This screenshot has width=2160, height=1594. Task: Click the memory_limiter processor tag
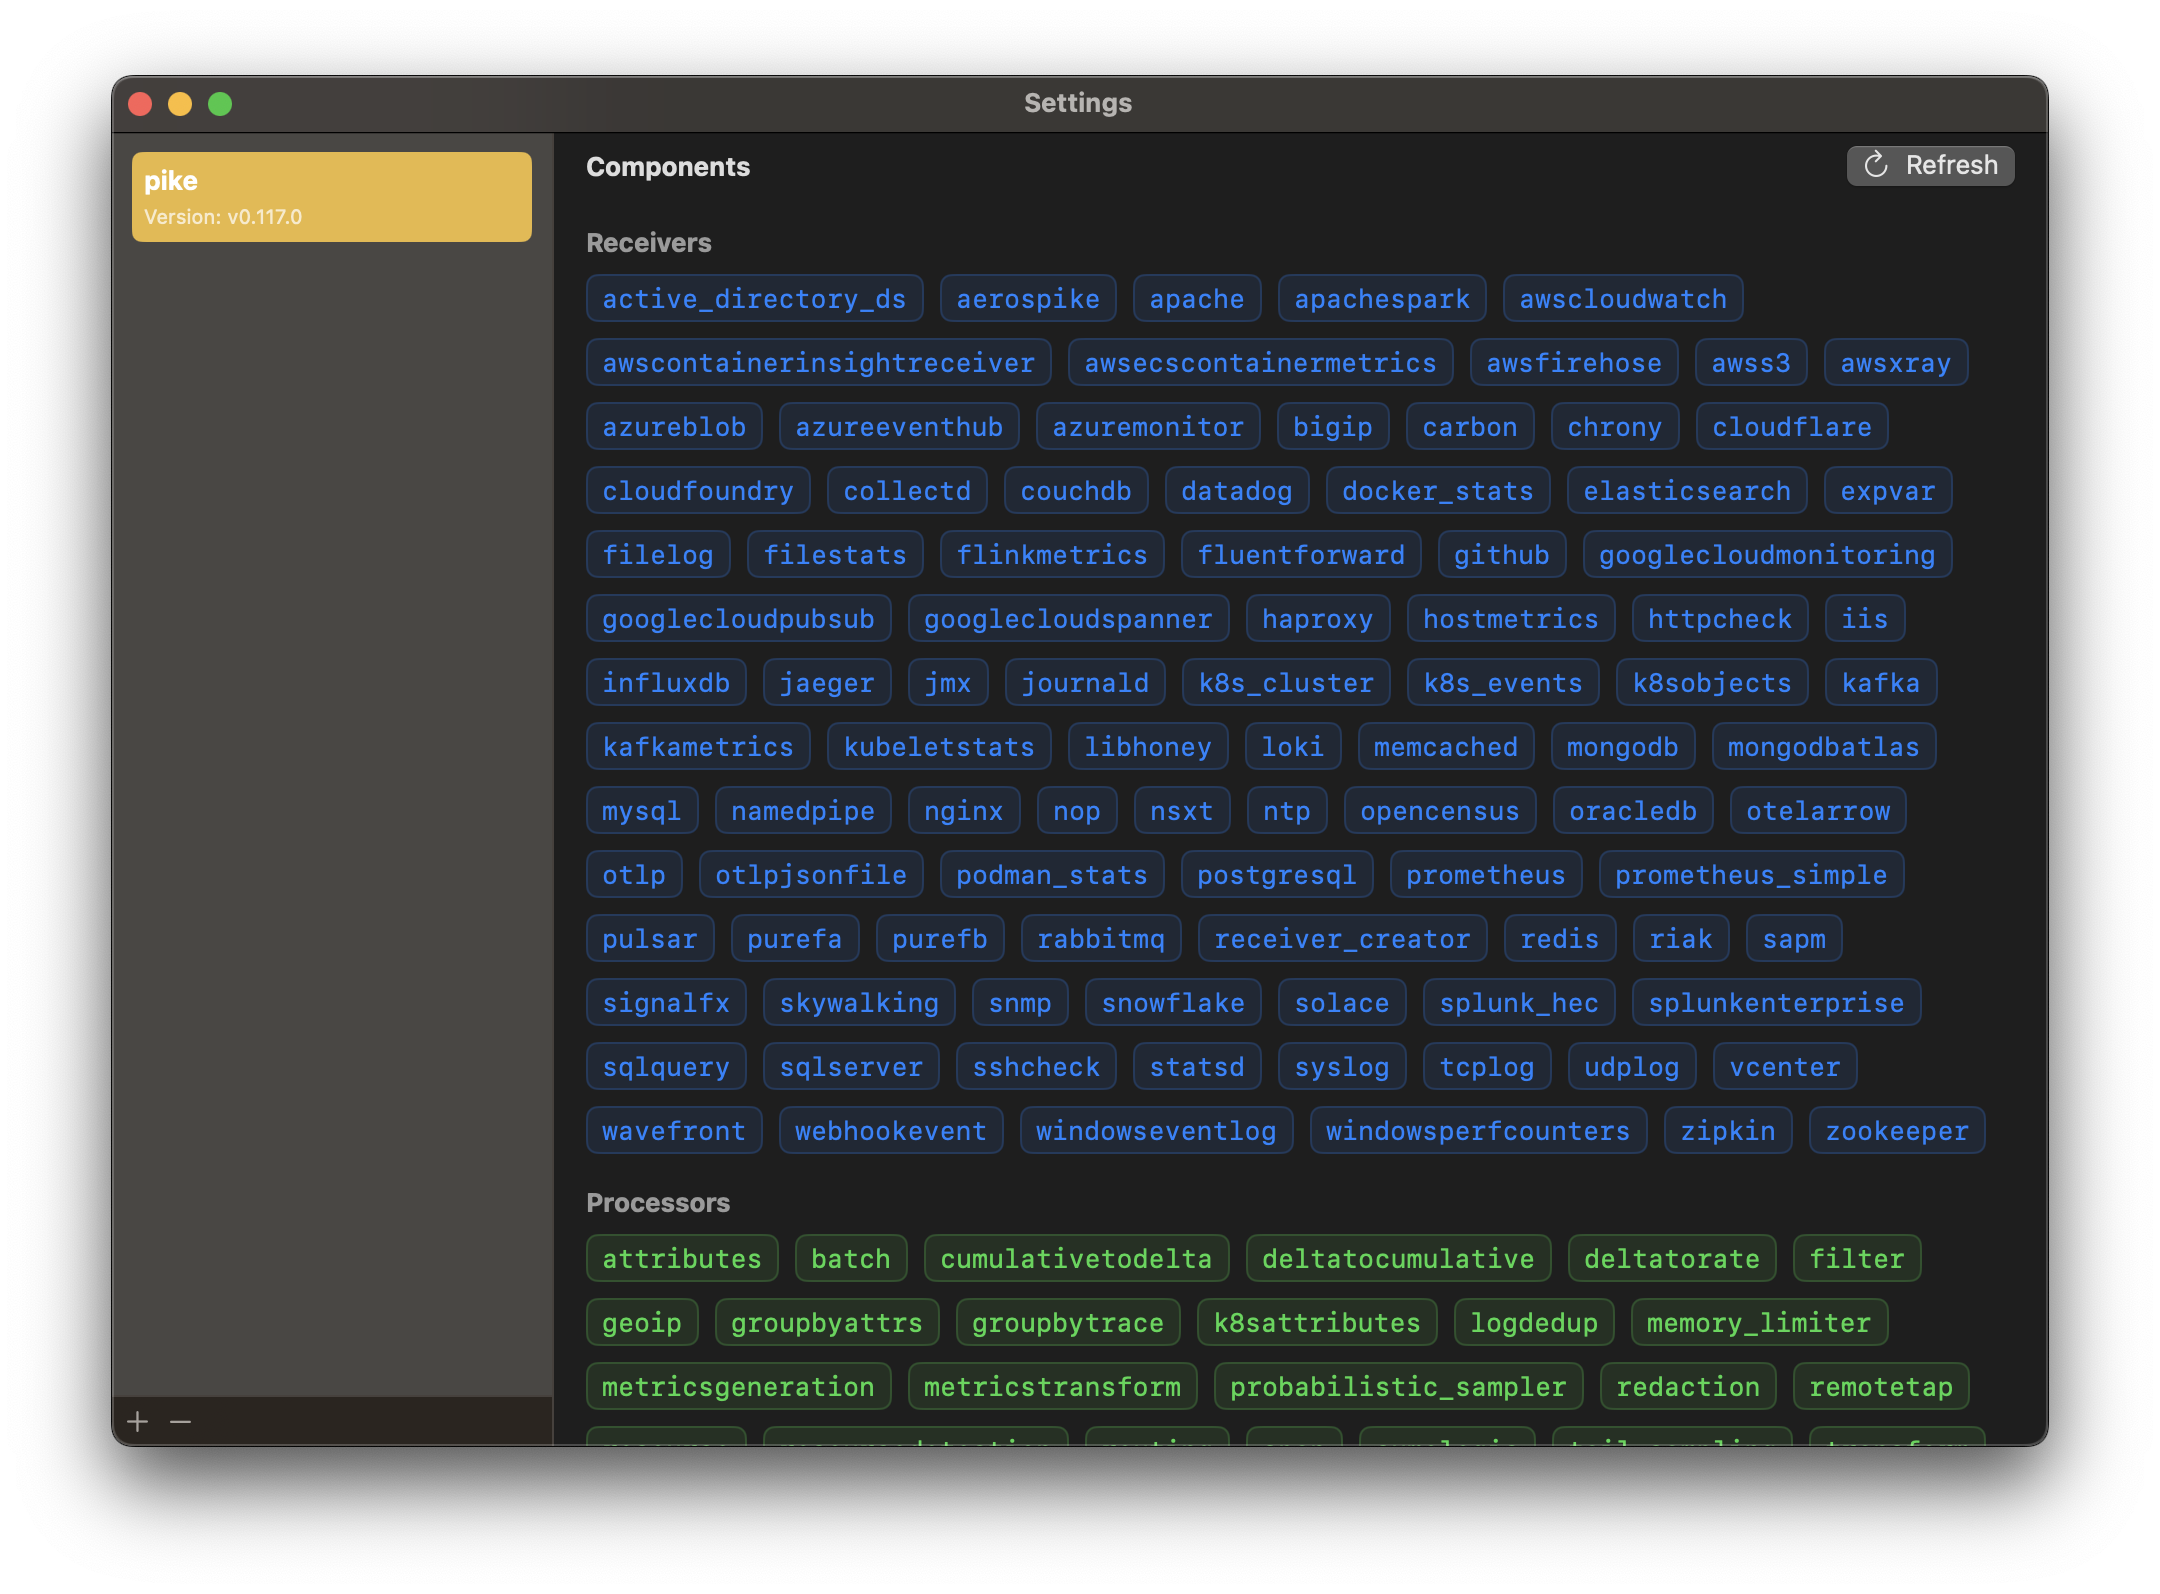pos(1759,1323)
